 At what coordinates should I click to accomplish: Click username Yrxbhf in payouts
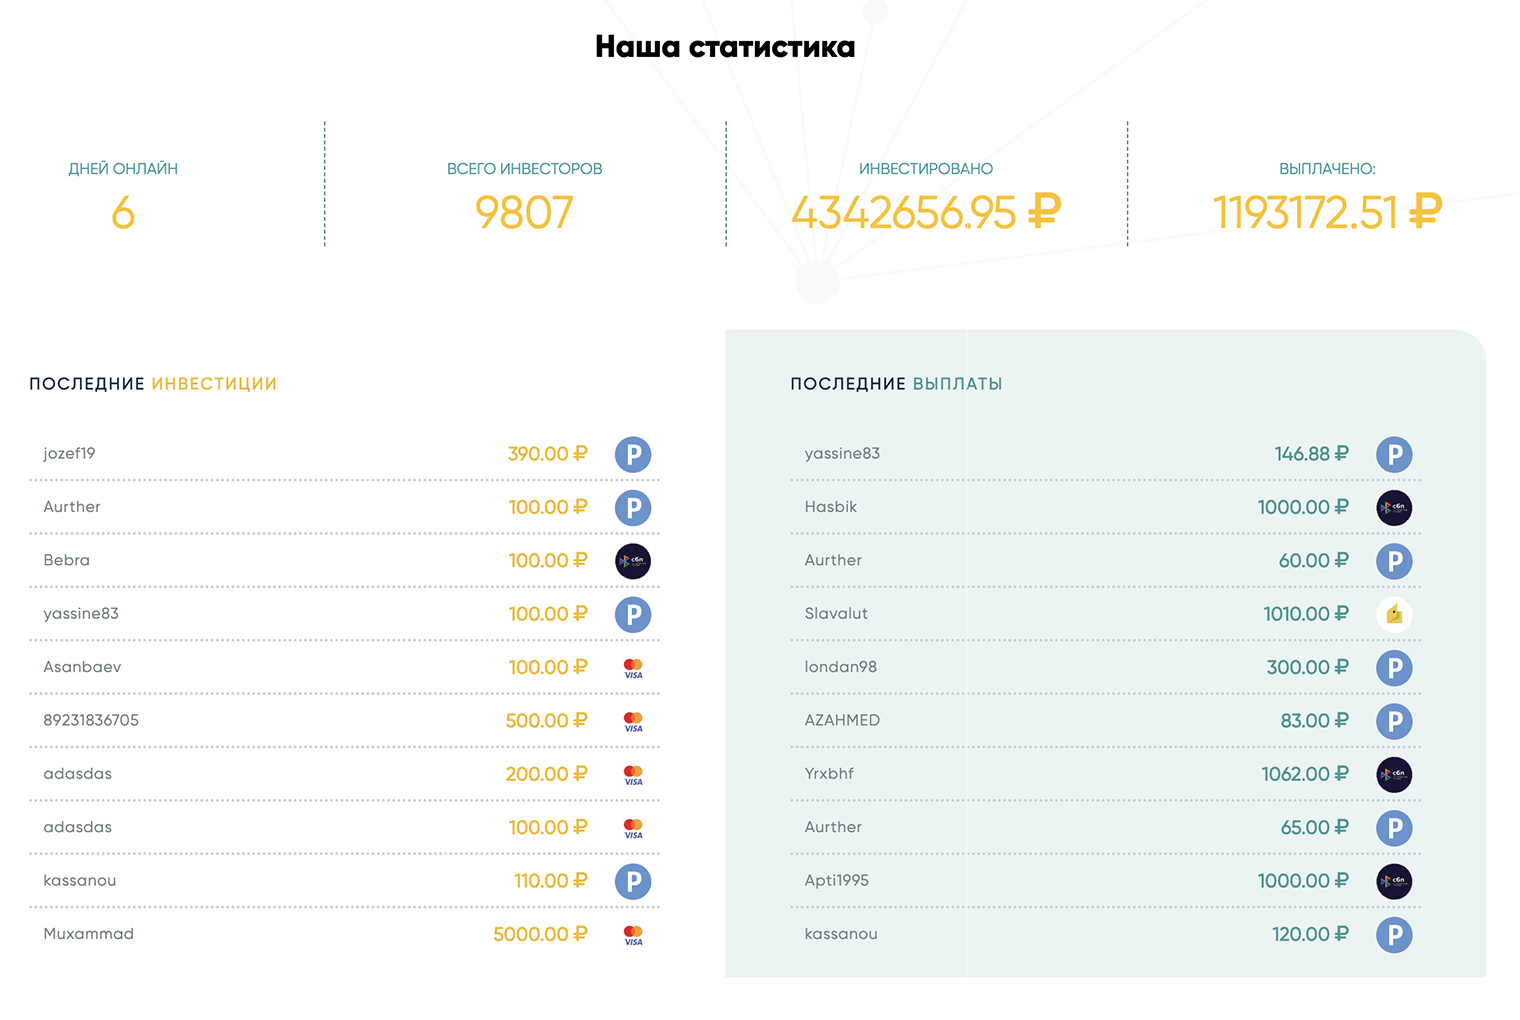tap(829, 774)
